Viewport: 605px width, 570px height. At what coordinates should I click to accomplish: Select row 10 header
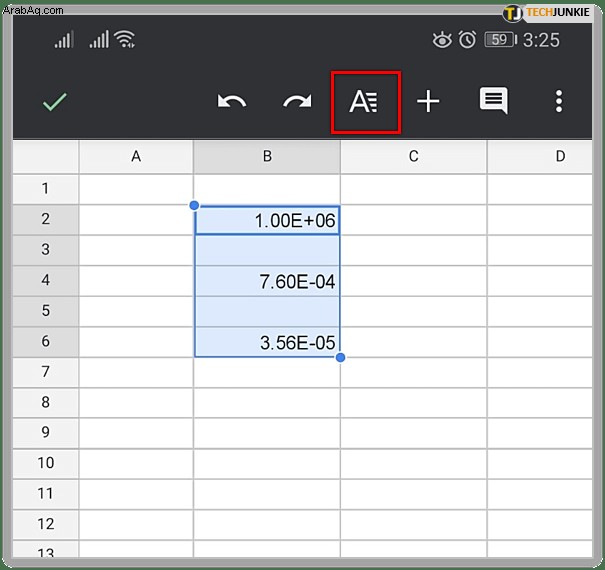point(46,463)
